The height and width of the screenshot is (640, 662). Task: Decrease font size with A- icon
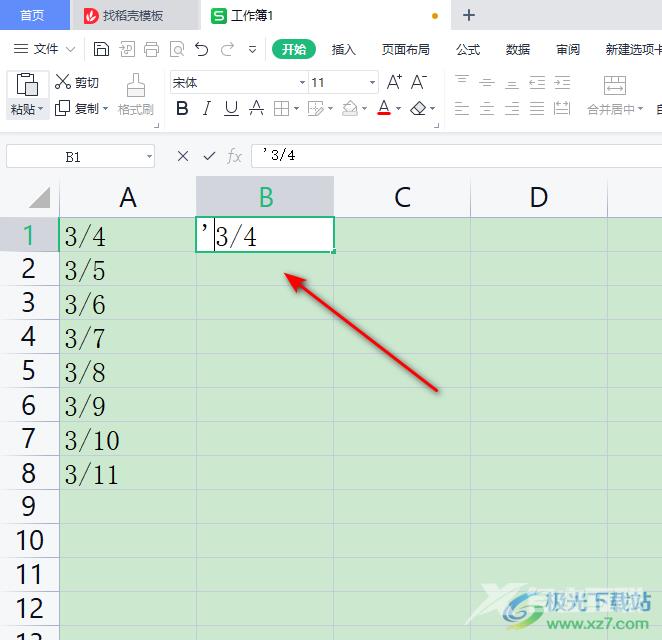coord(419,82)
